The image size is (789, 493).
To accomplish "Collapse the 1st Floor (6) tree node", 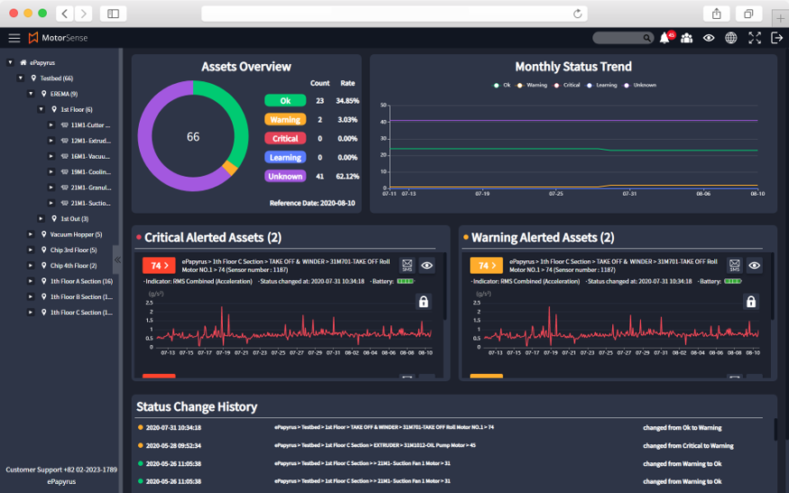I will tap(41, 109).
